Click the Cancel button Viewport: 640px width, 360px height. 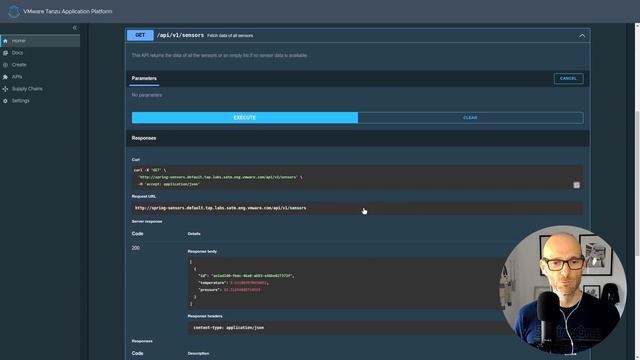(x=568, y=78)
